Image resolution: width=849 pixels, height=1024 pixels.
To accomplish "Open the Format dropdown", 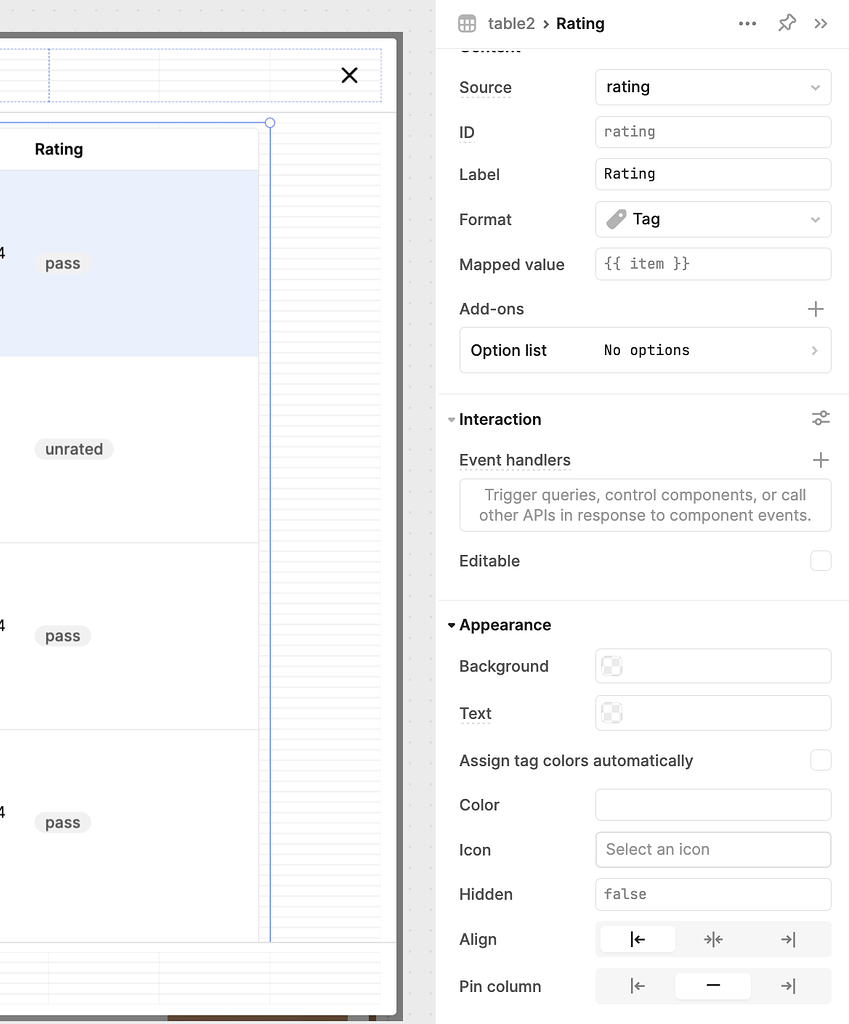I will pyautogui.click(x=713, y=219).
